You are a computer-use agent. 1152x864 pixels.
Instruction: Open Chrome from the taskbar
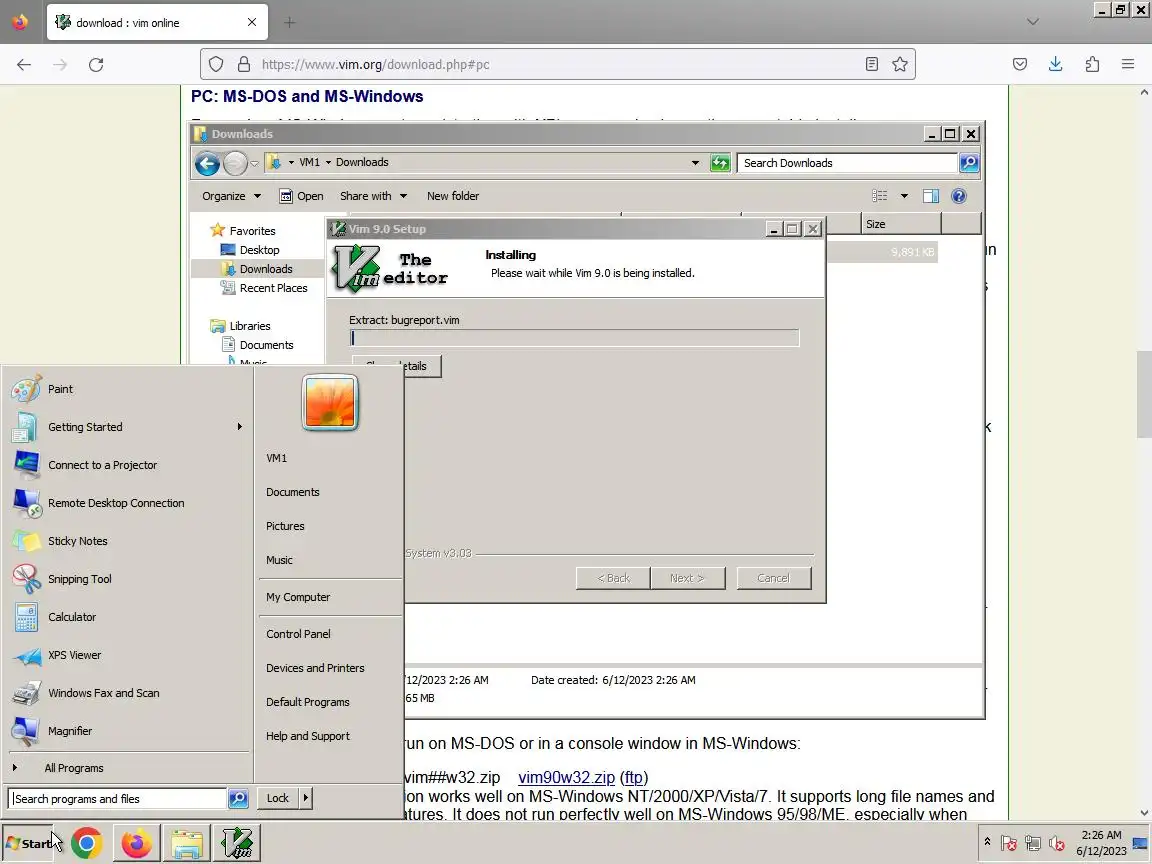pyautogui.click(x=87, y=843)
